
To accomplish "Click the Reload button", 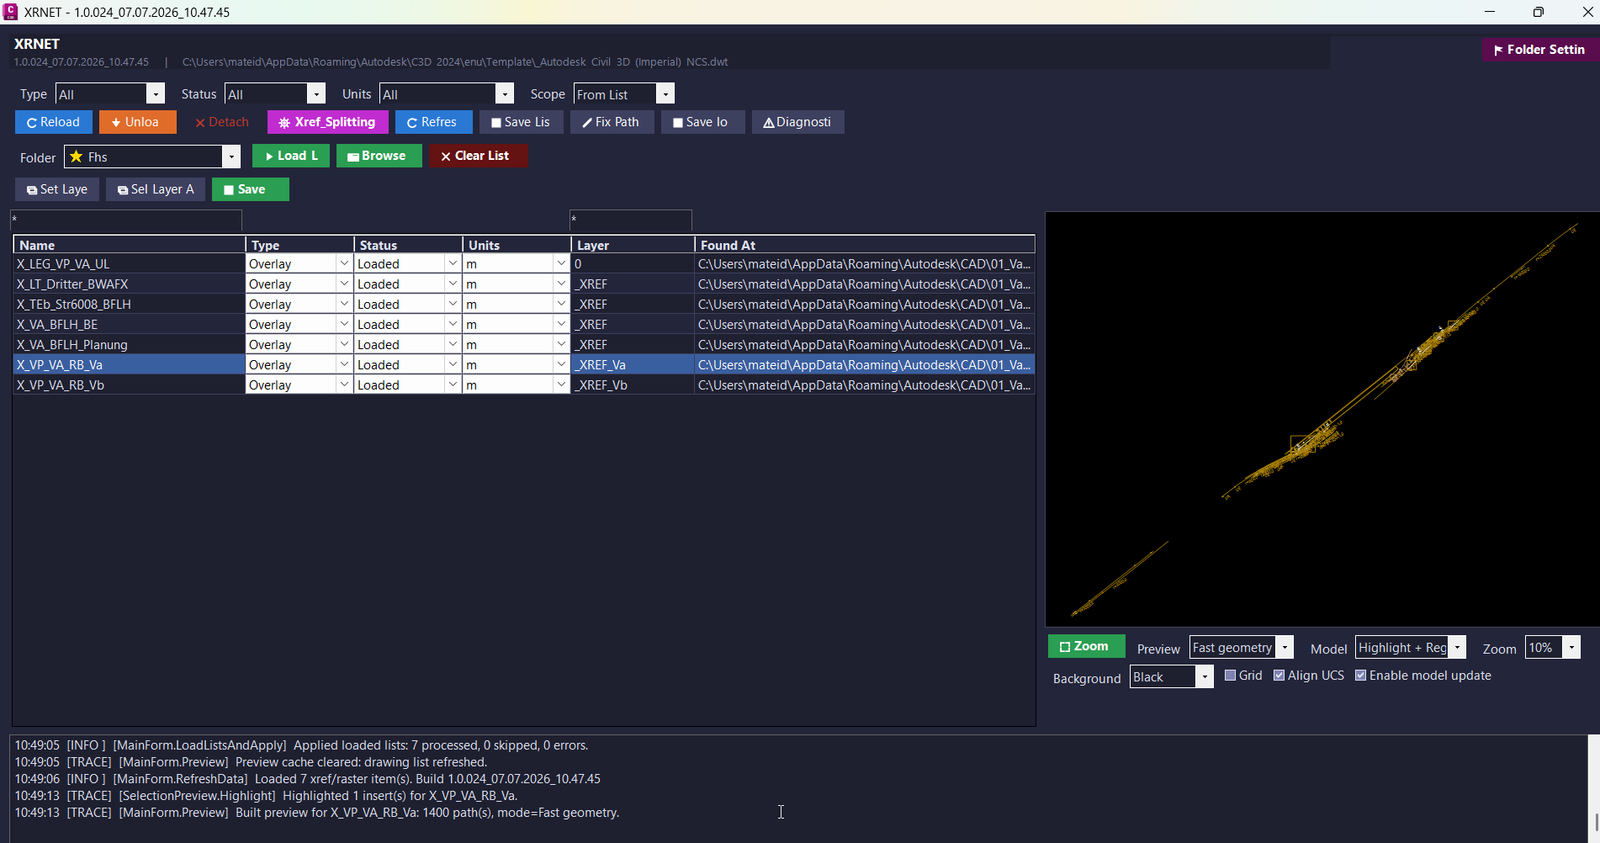I will coord(54,122).
